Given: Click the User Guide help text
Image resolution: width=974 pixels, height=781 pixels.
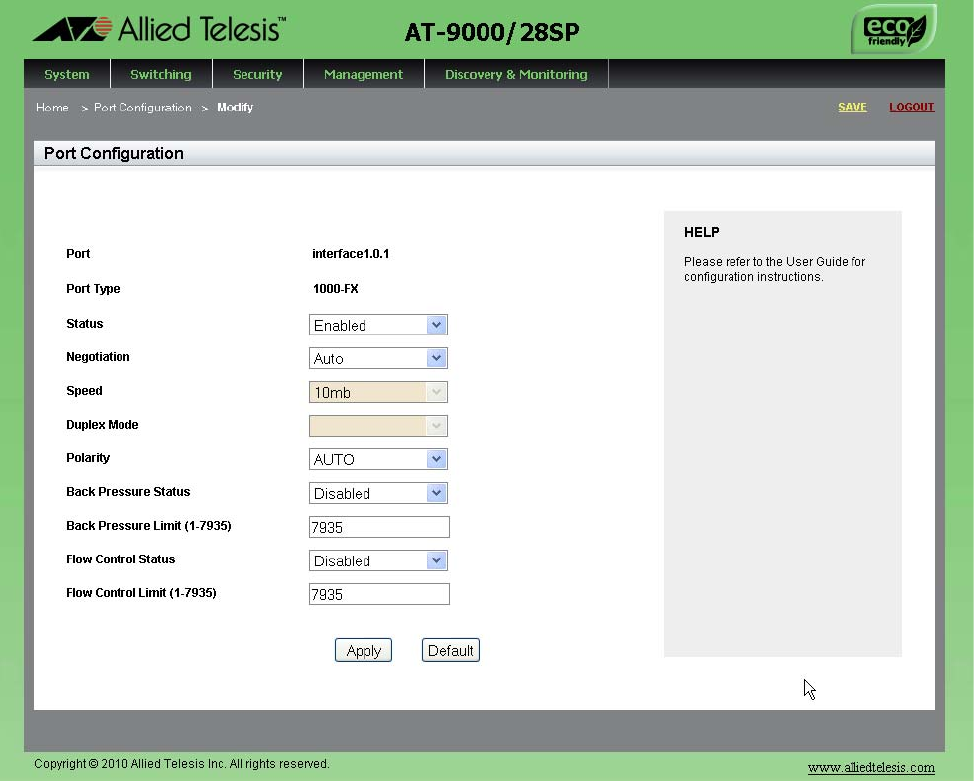Looking at the screenshot, I should (774, 269).
